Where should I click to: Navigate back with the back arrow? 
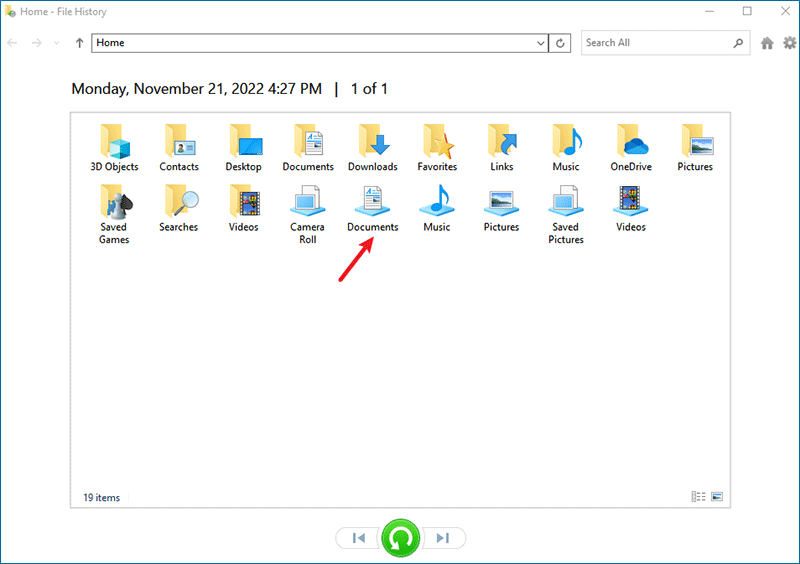12,43
